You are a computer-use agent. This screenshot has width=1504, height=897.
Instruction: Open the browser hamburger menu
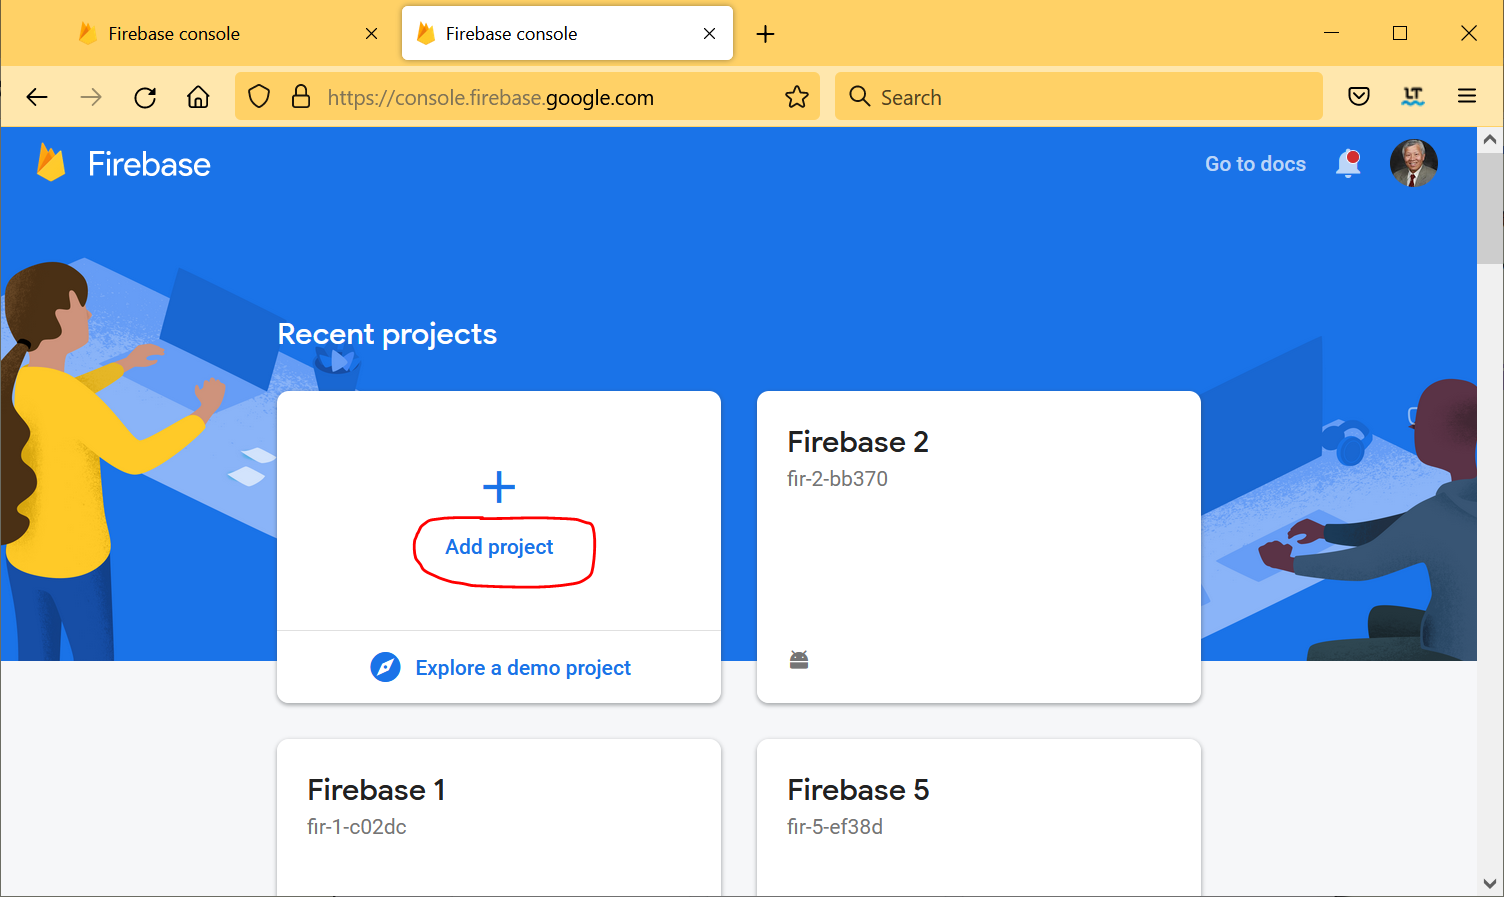(x=1467, y=97)
